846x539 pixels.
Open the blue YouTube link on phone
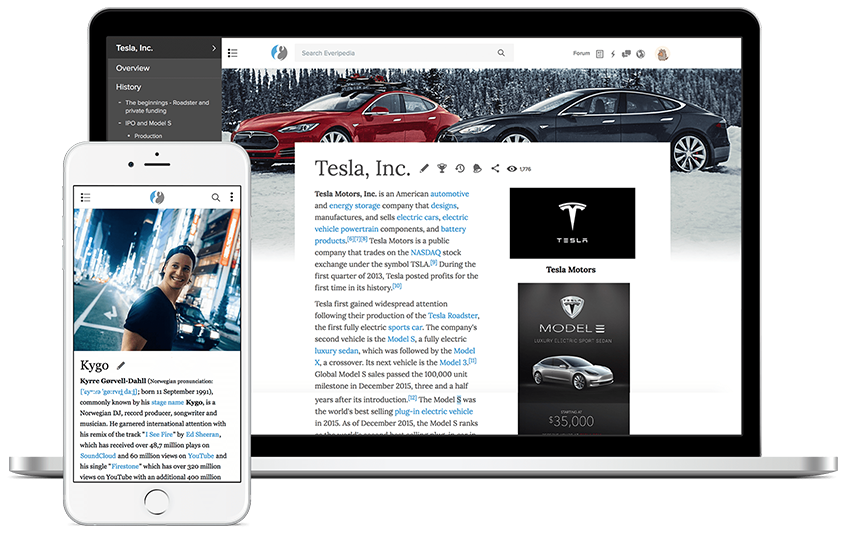201,456
